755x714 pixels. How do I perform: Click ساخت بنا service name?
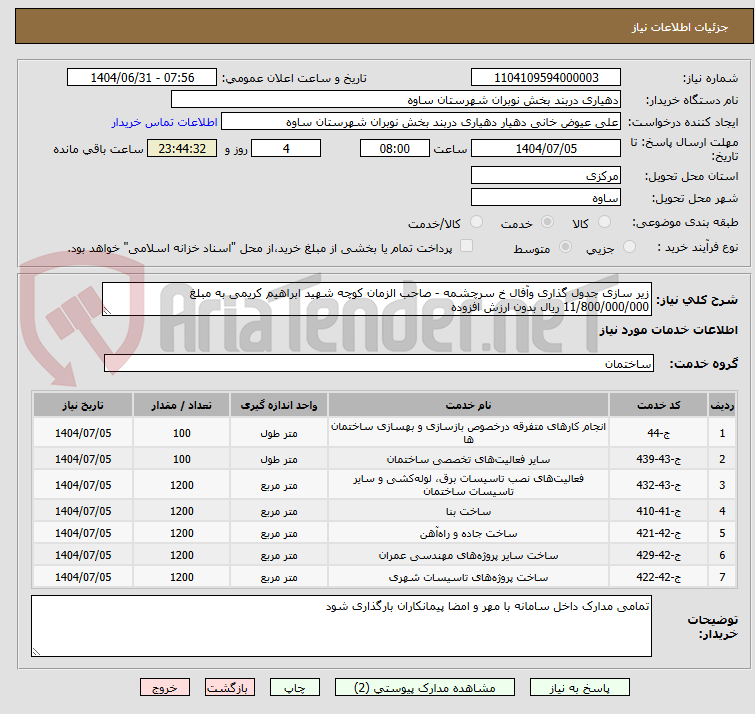point(469,511)
